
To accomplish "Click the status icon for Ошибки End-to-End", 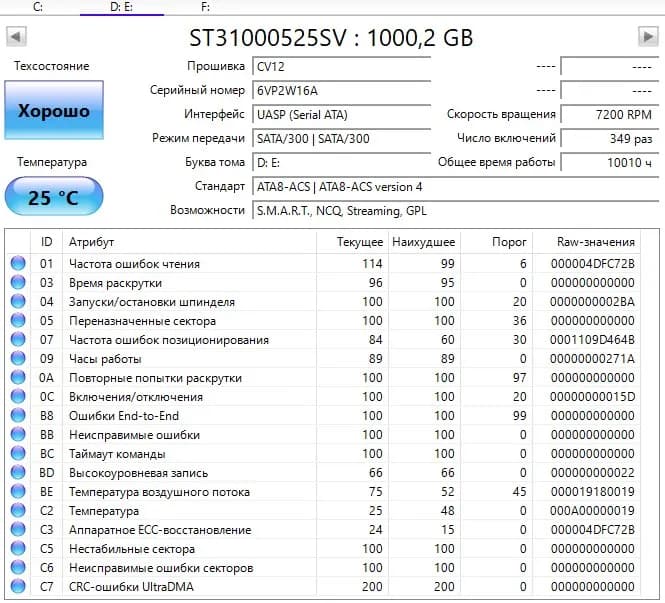I will click(18, 416).
